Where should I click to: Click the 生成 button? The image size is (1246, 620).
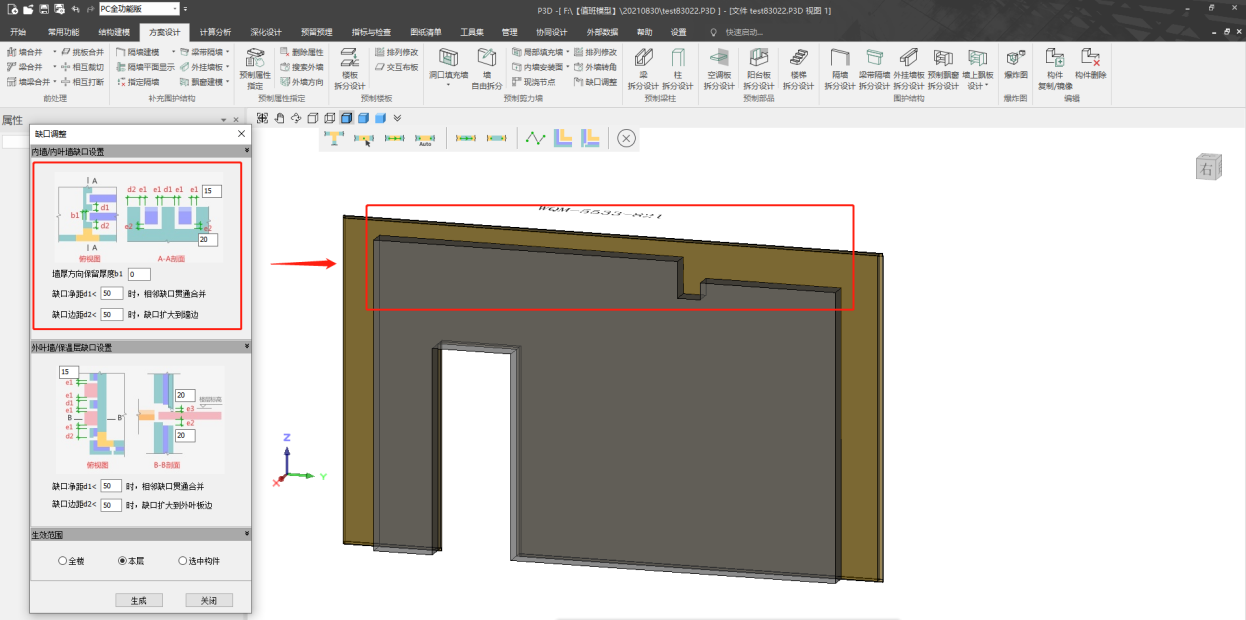pyautogui.click(x=139, y=600)
